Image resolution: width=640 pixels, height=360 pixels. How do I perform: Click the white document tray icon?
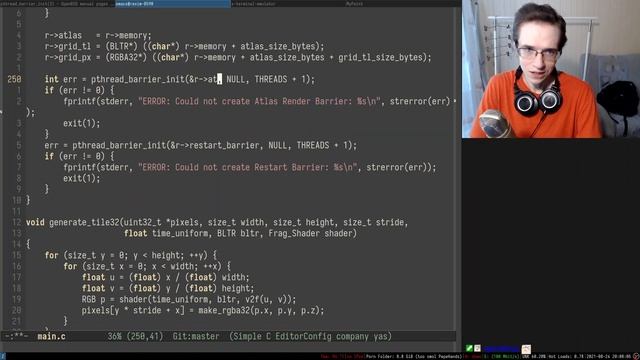[477, 348]
